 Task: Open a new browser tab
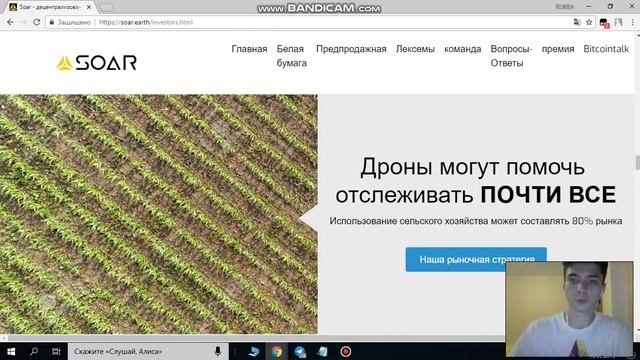(107, 7)
